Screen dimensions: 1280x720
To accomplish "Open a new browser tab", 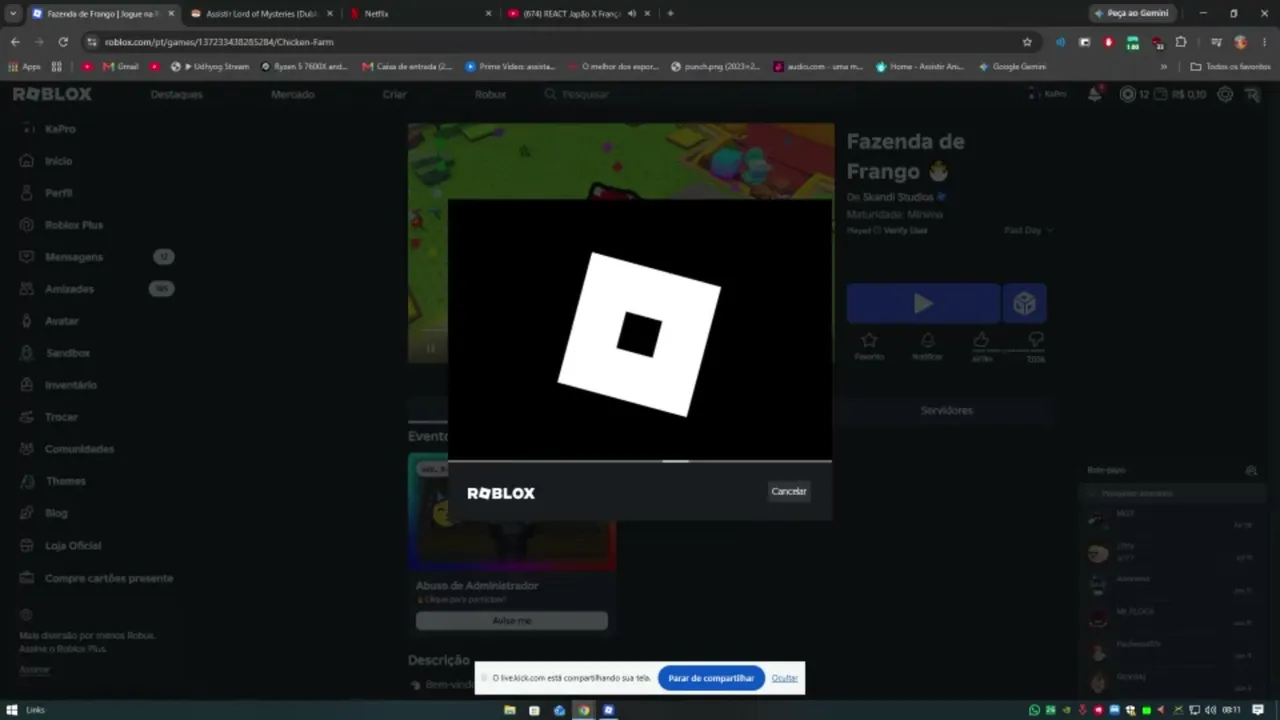I will (x=670, y=14).
